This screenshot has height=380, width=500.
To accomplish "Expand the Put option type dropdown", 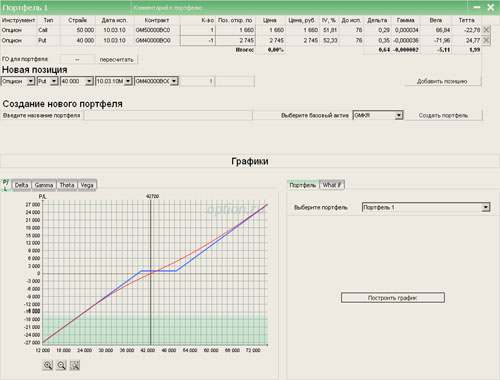I will pyautogui.click(x=54, y=81).
